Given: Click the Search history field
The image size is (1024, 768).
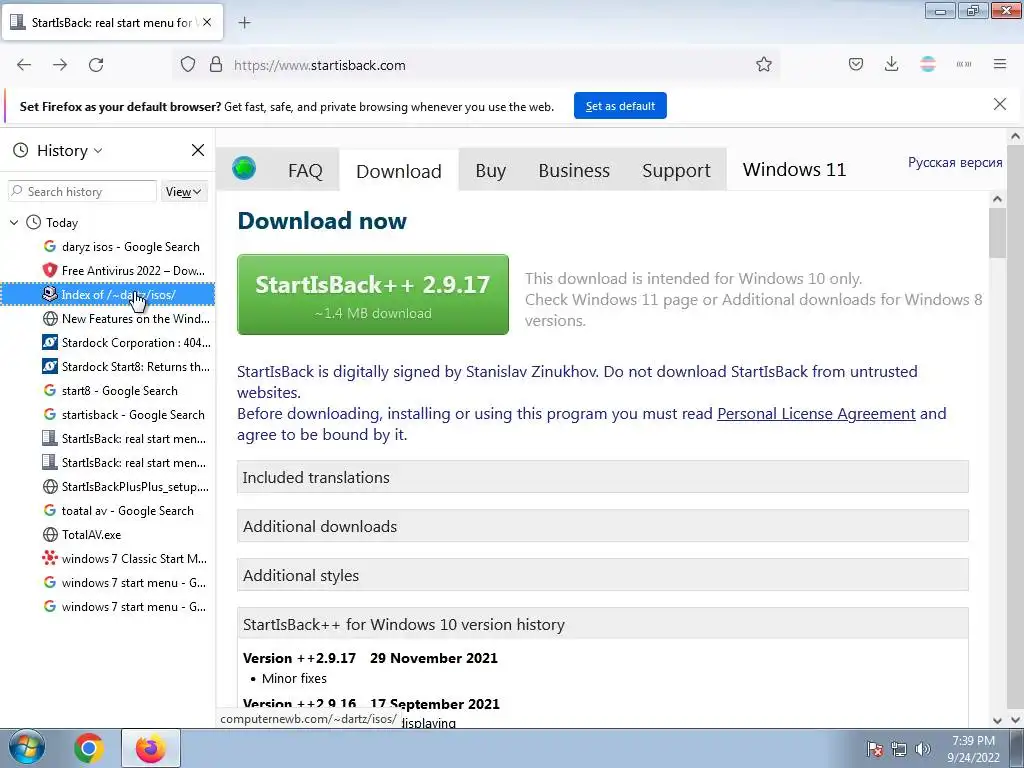Looking at the screenshot, I should (82, 191).
